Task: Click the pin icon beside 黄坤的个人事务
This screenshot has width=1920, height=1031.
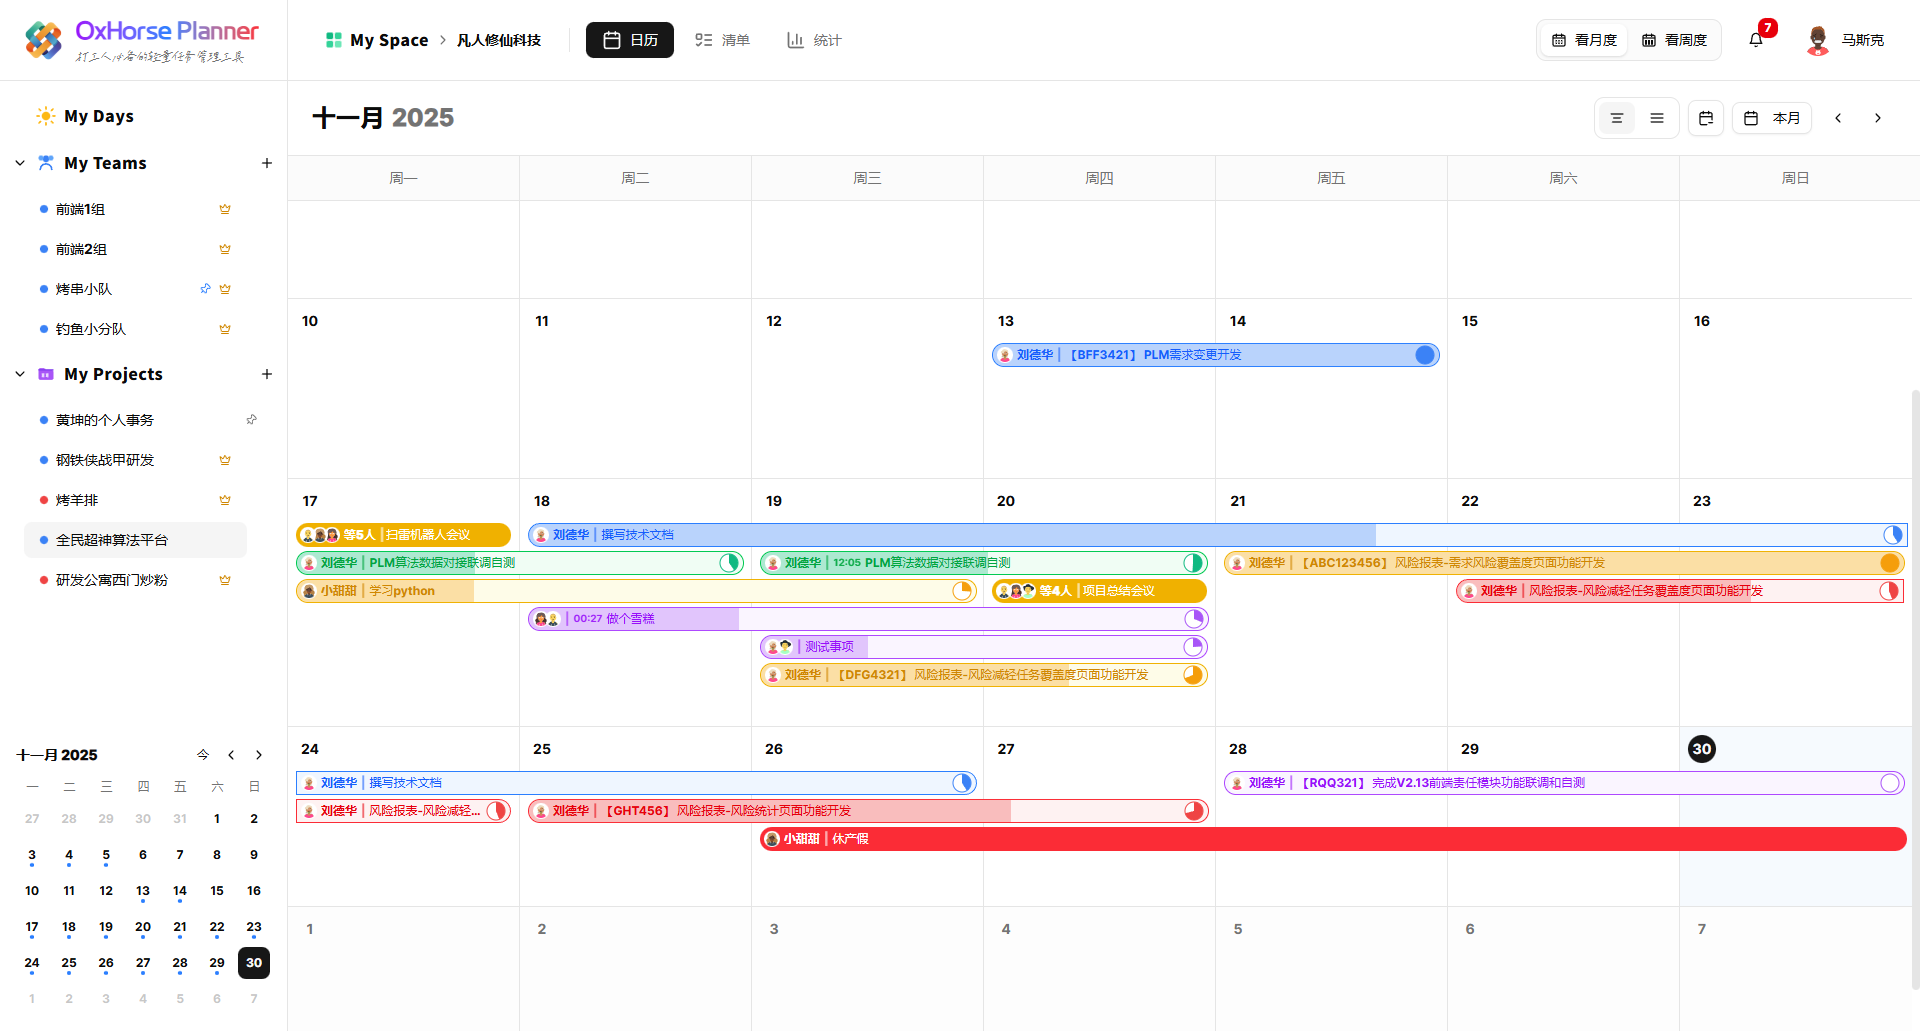Action: [252, 420]
